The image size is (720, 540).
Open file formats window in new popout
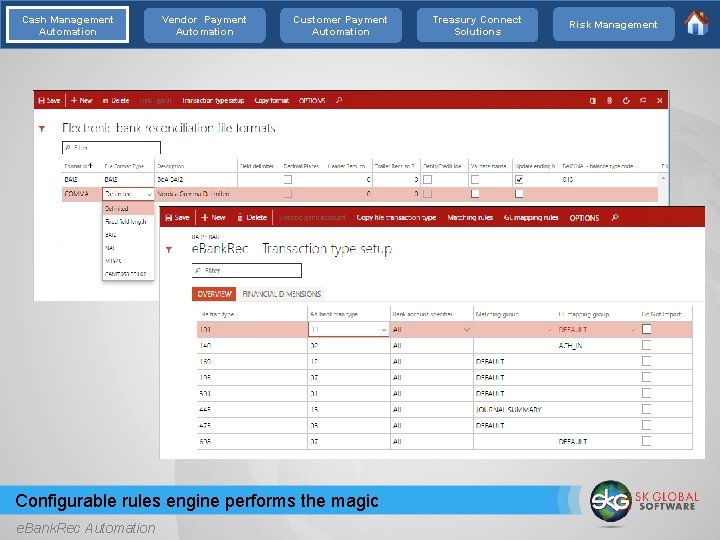tap(643, 100)
